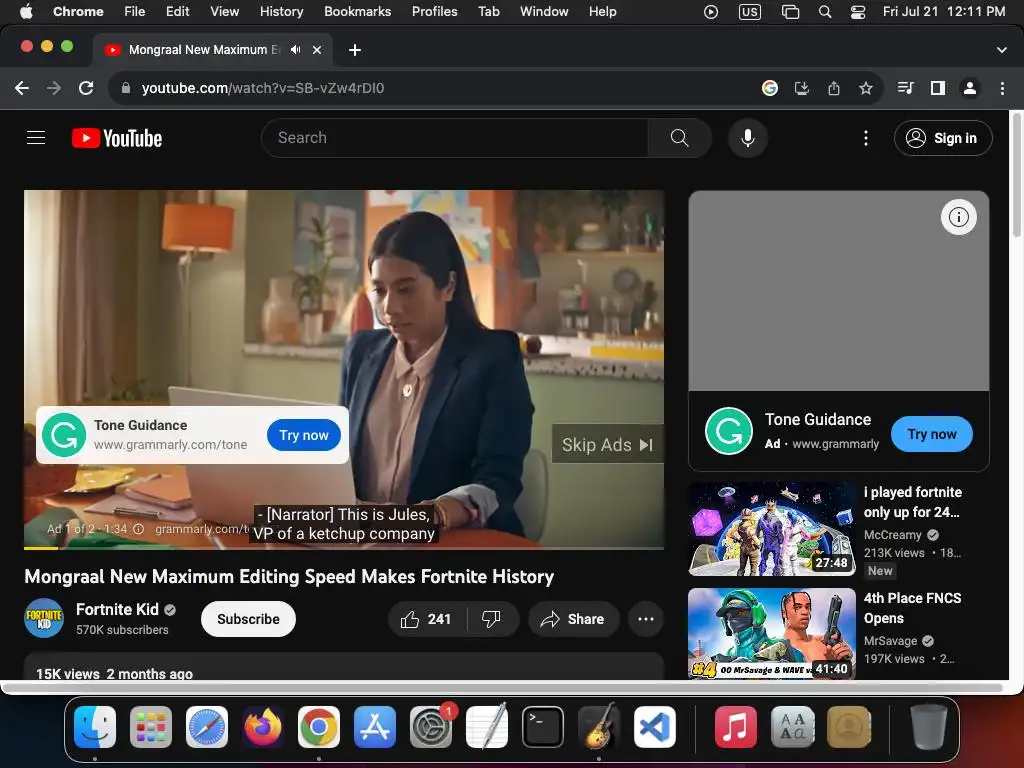Open the File menu
This screenshot has width=1024, height=768.
point(135,11)
